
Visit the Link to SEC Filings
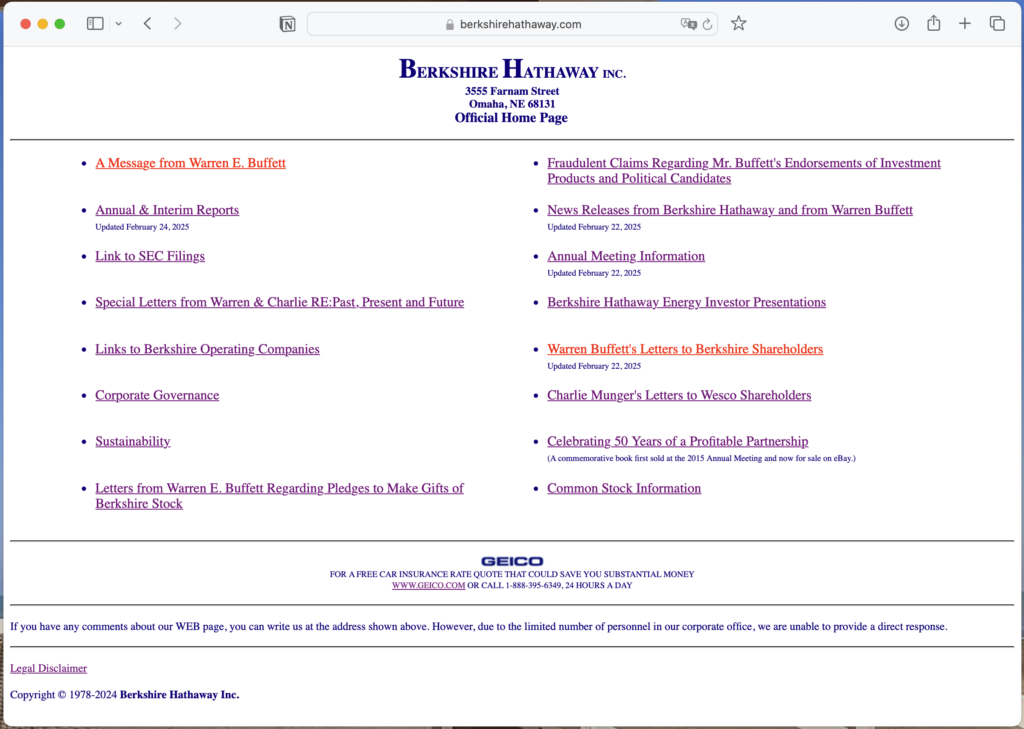tap(150, 256)
